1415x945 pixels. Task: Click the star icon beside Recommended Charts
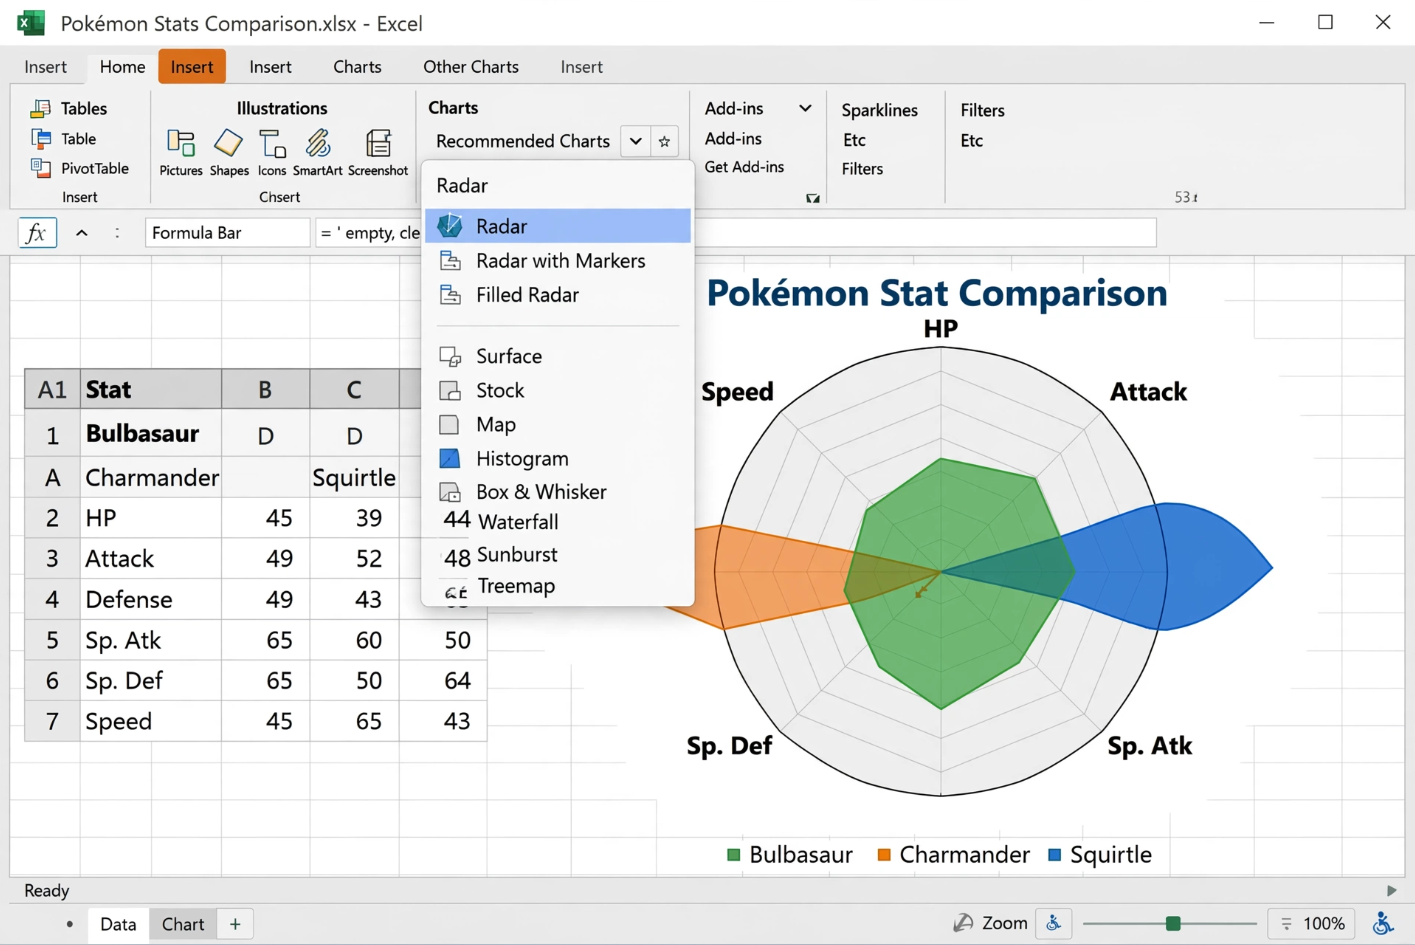tap(664, 142)
